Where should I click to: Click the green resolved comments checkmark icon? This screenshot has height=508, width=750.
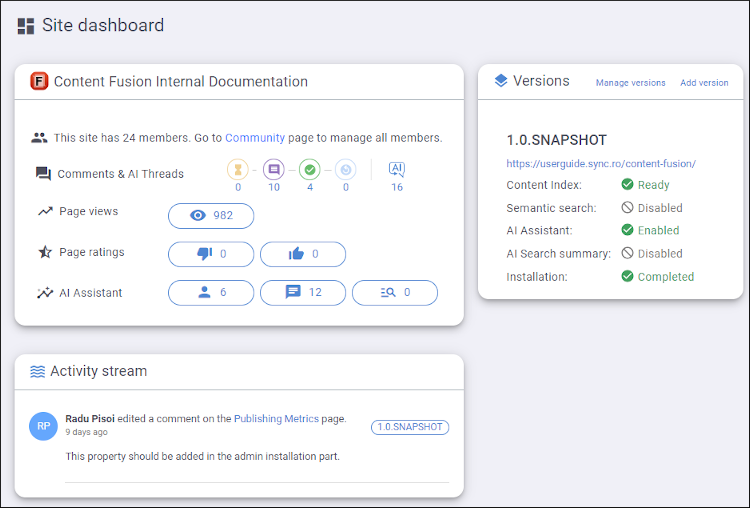pos(310,170)
